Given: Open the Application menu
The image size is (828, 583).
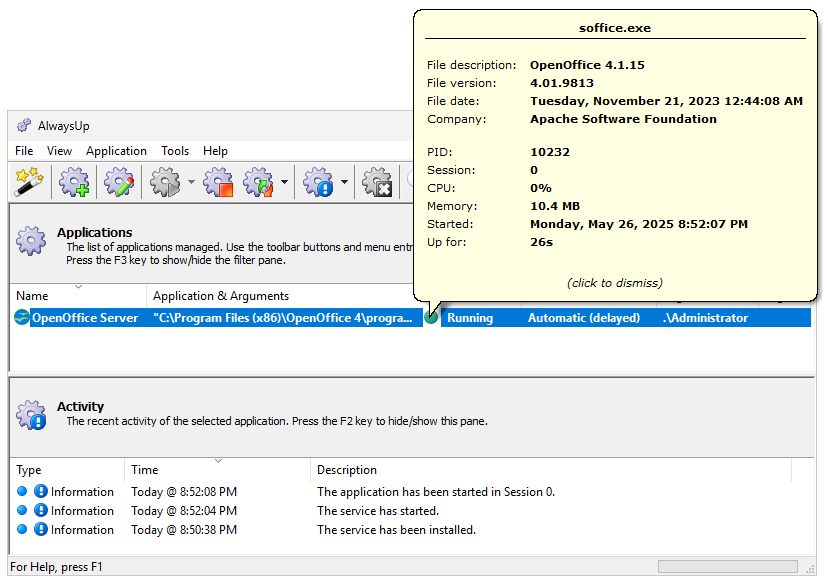Looking at the screenshot, I should 116,151.
